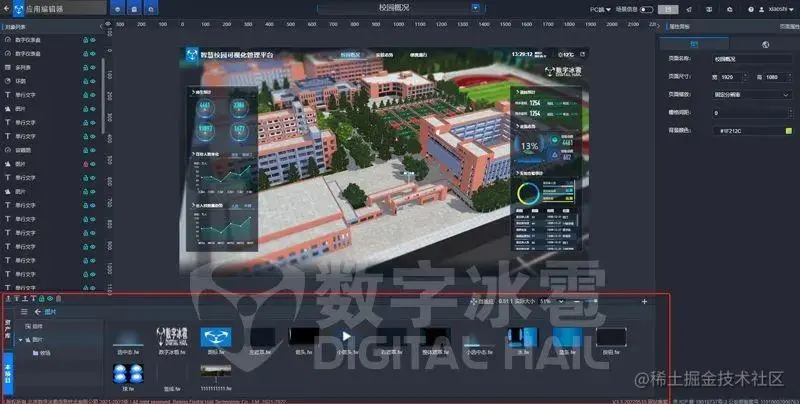Collapse the 对象列表 panel with its chevron
This screenshot has height=404, width=800.
click(x=101, y=27)
